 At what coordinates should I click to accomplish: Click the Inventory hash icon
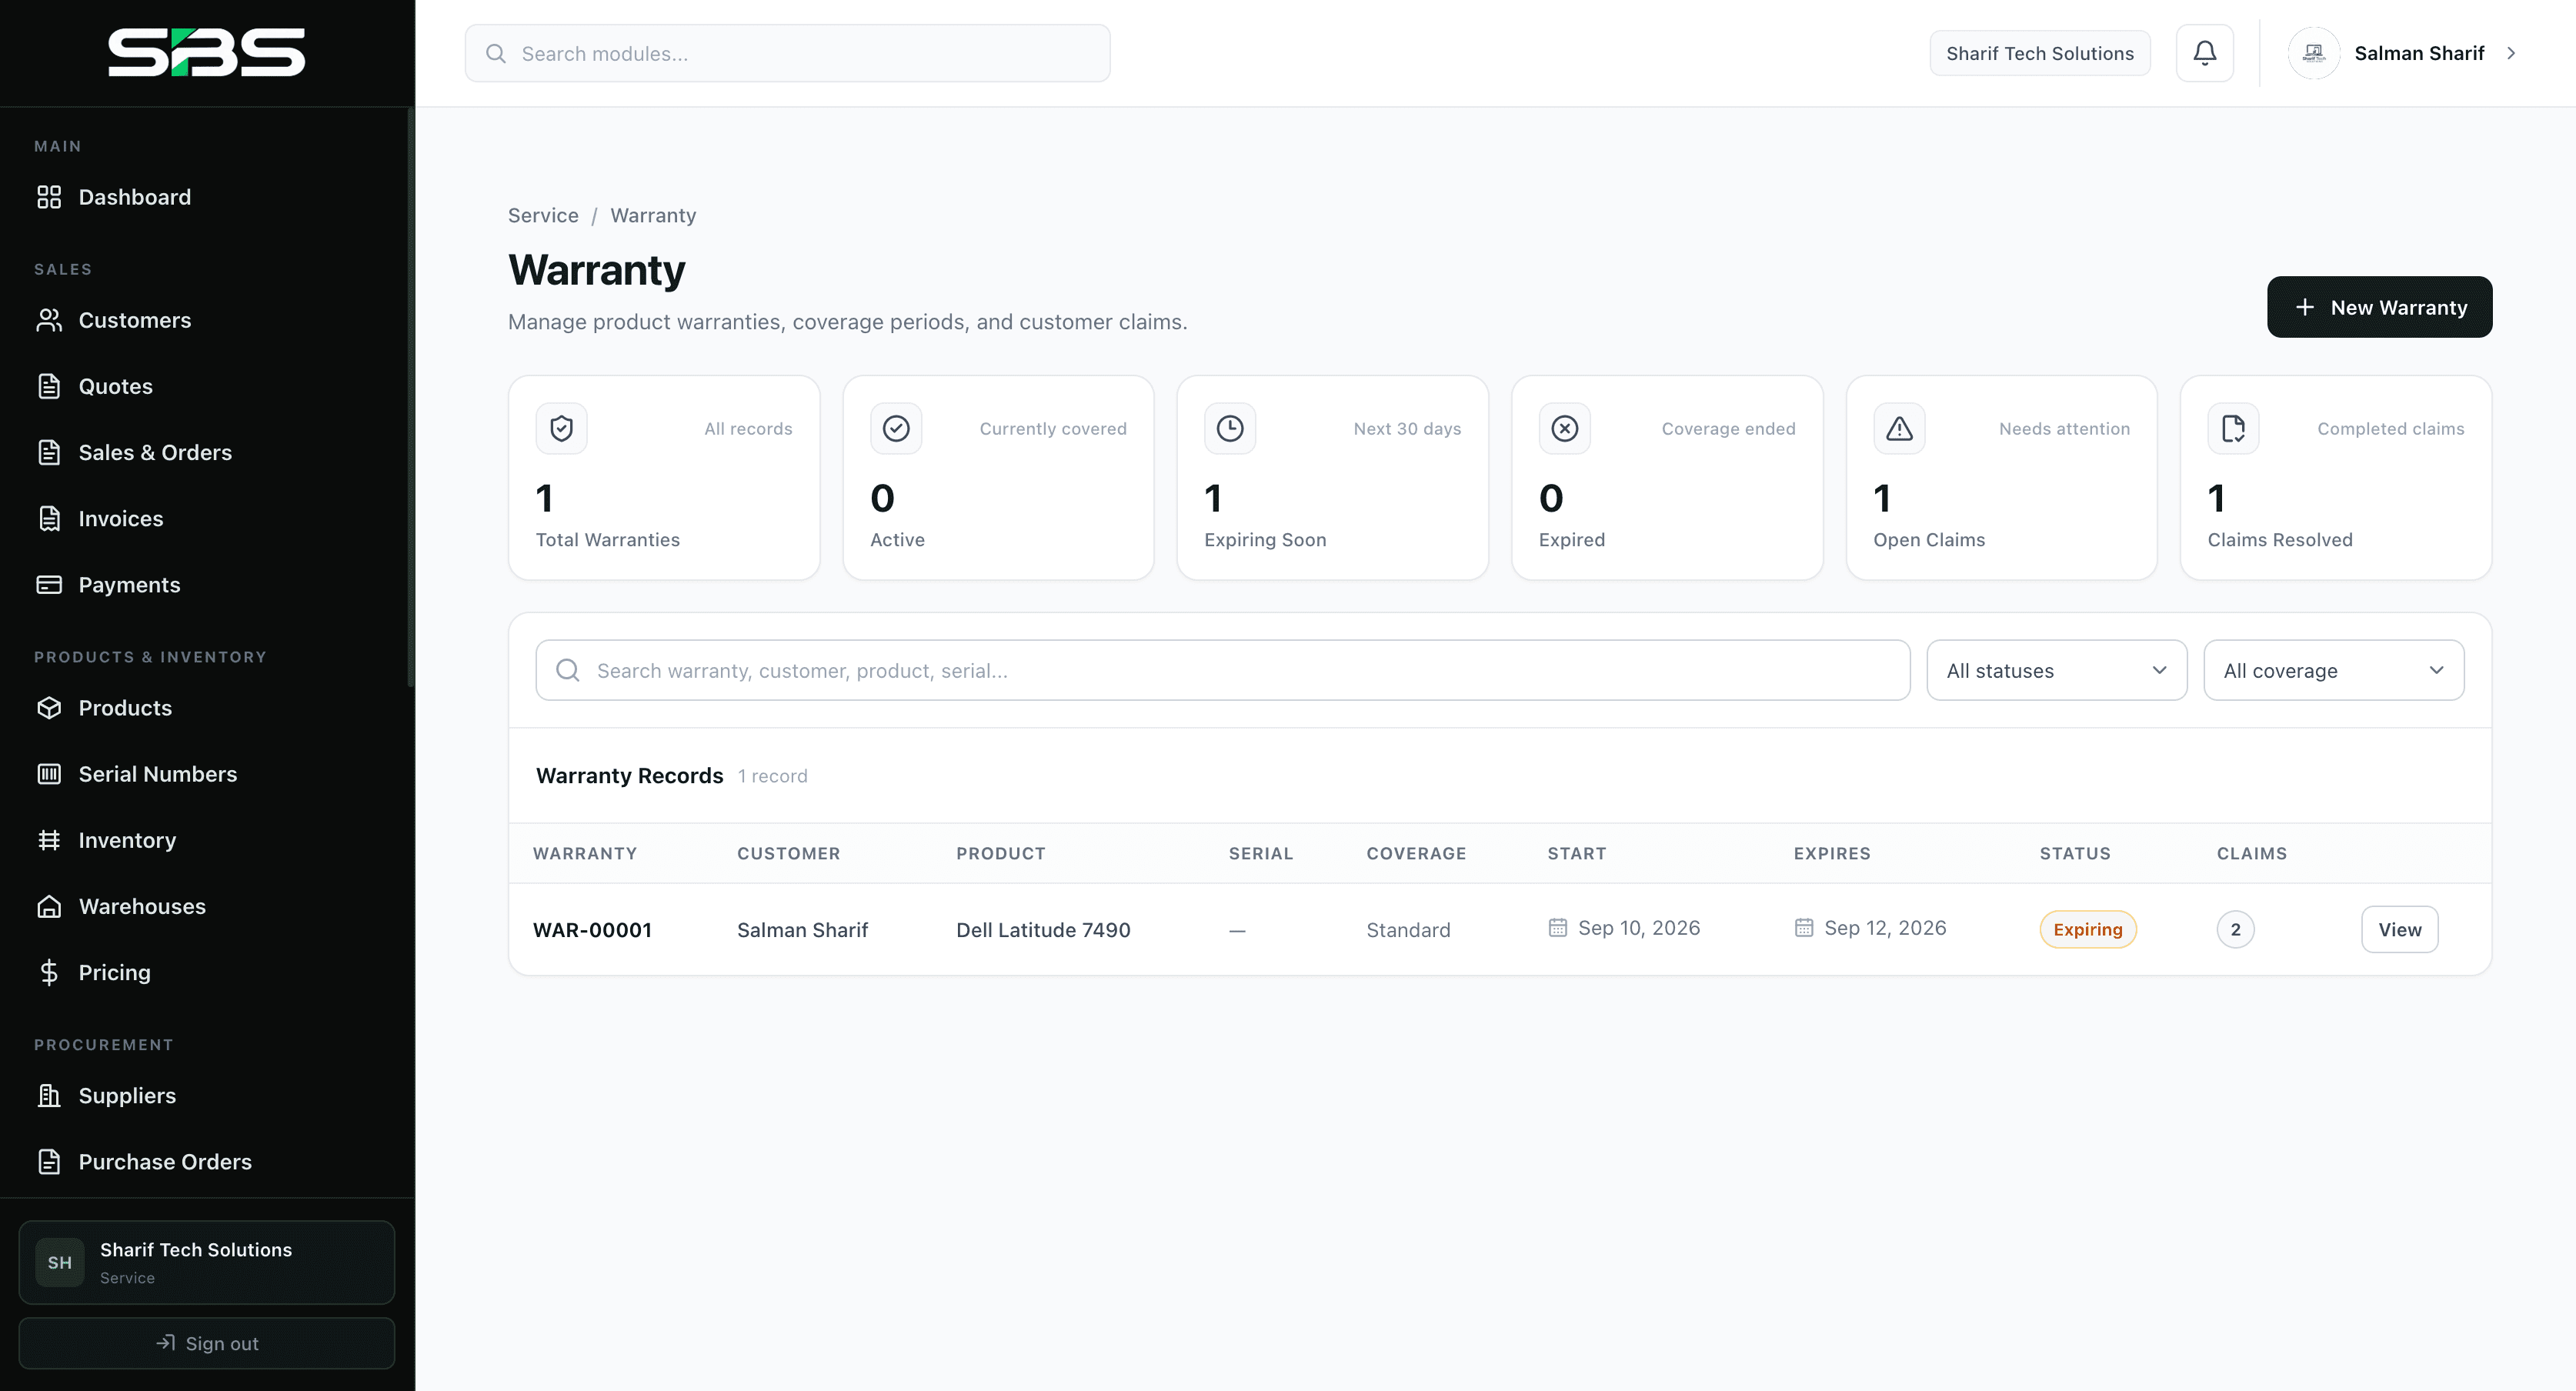49,840
